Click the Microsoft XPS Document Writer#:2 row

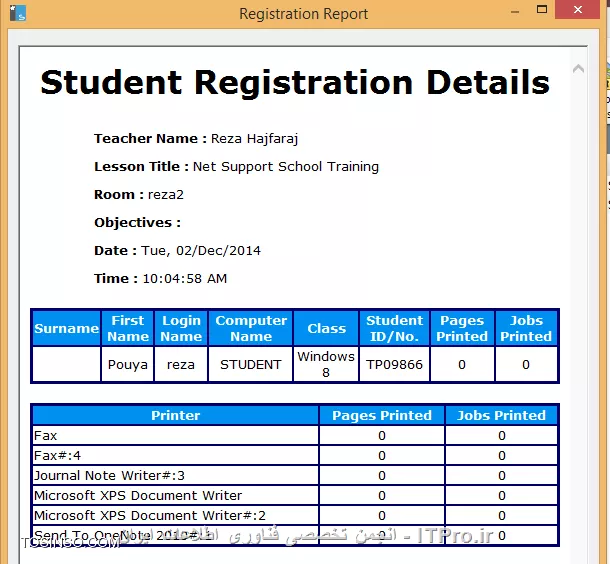(x=295, y=515)
